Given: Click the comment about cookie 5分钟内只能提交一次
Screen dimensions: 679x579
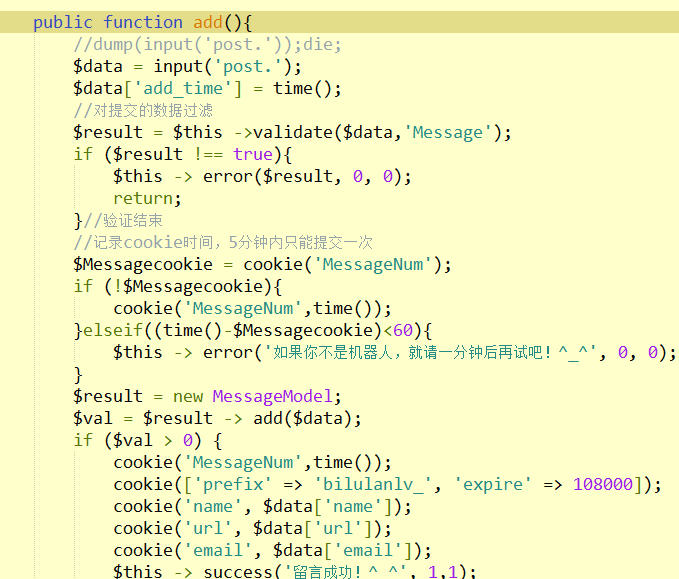Looking at the screenshot, I should tap(223, 242).
